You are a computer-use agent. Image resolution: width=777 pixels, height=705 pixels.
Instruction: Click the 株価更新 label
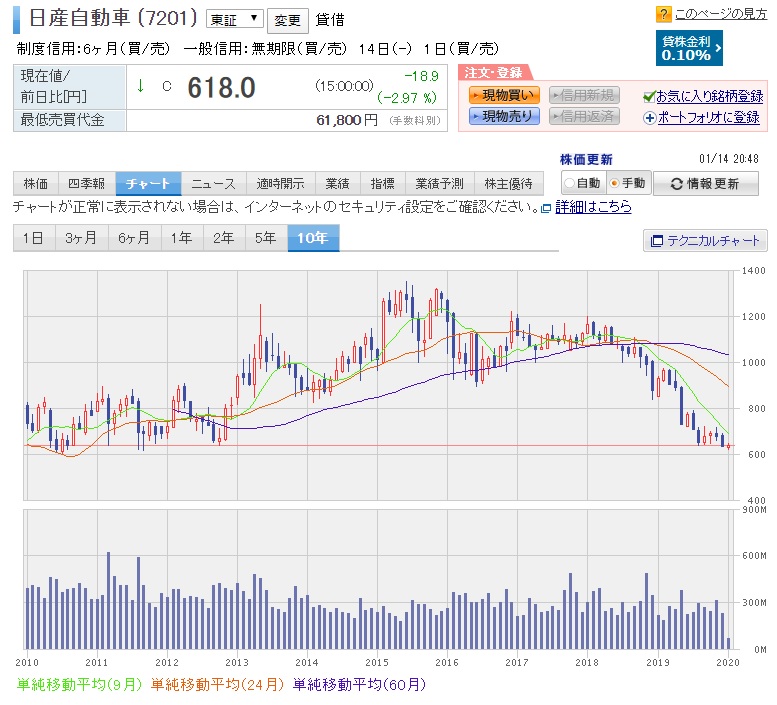(586, 160)
